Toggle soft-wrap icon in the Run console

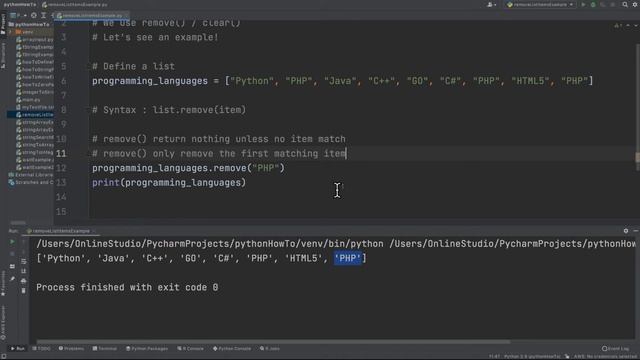24,261
